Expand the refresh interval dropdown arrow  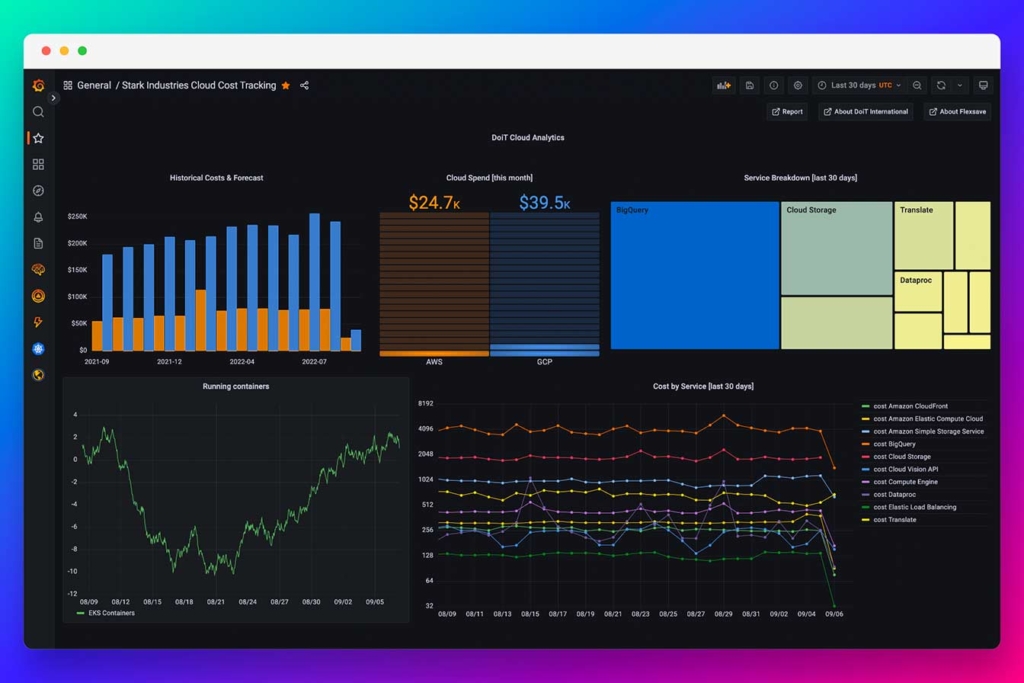point(960,86)
